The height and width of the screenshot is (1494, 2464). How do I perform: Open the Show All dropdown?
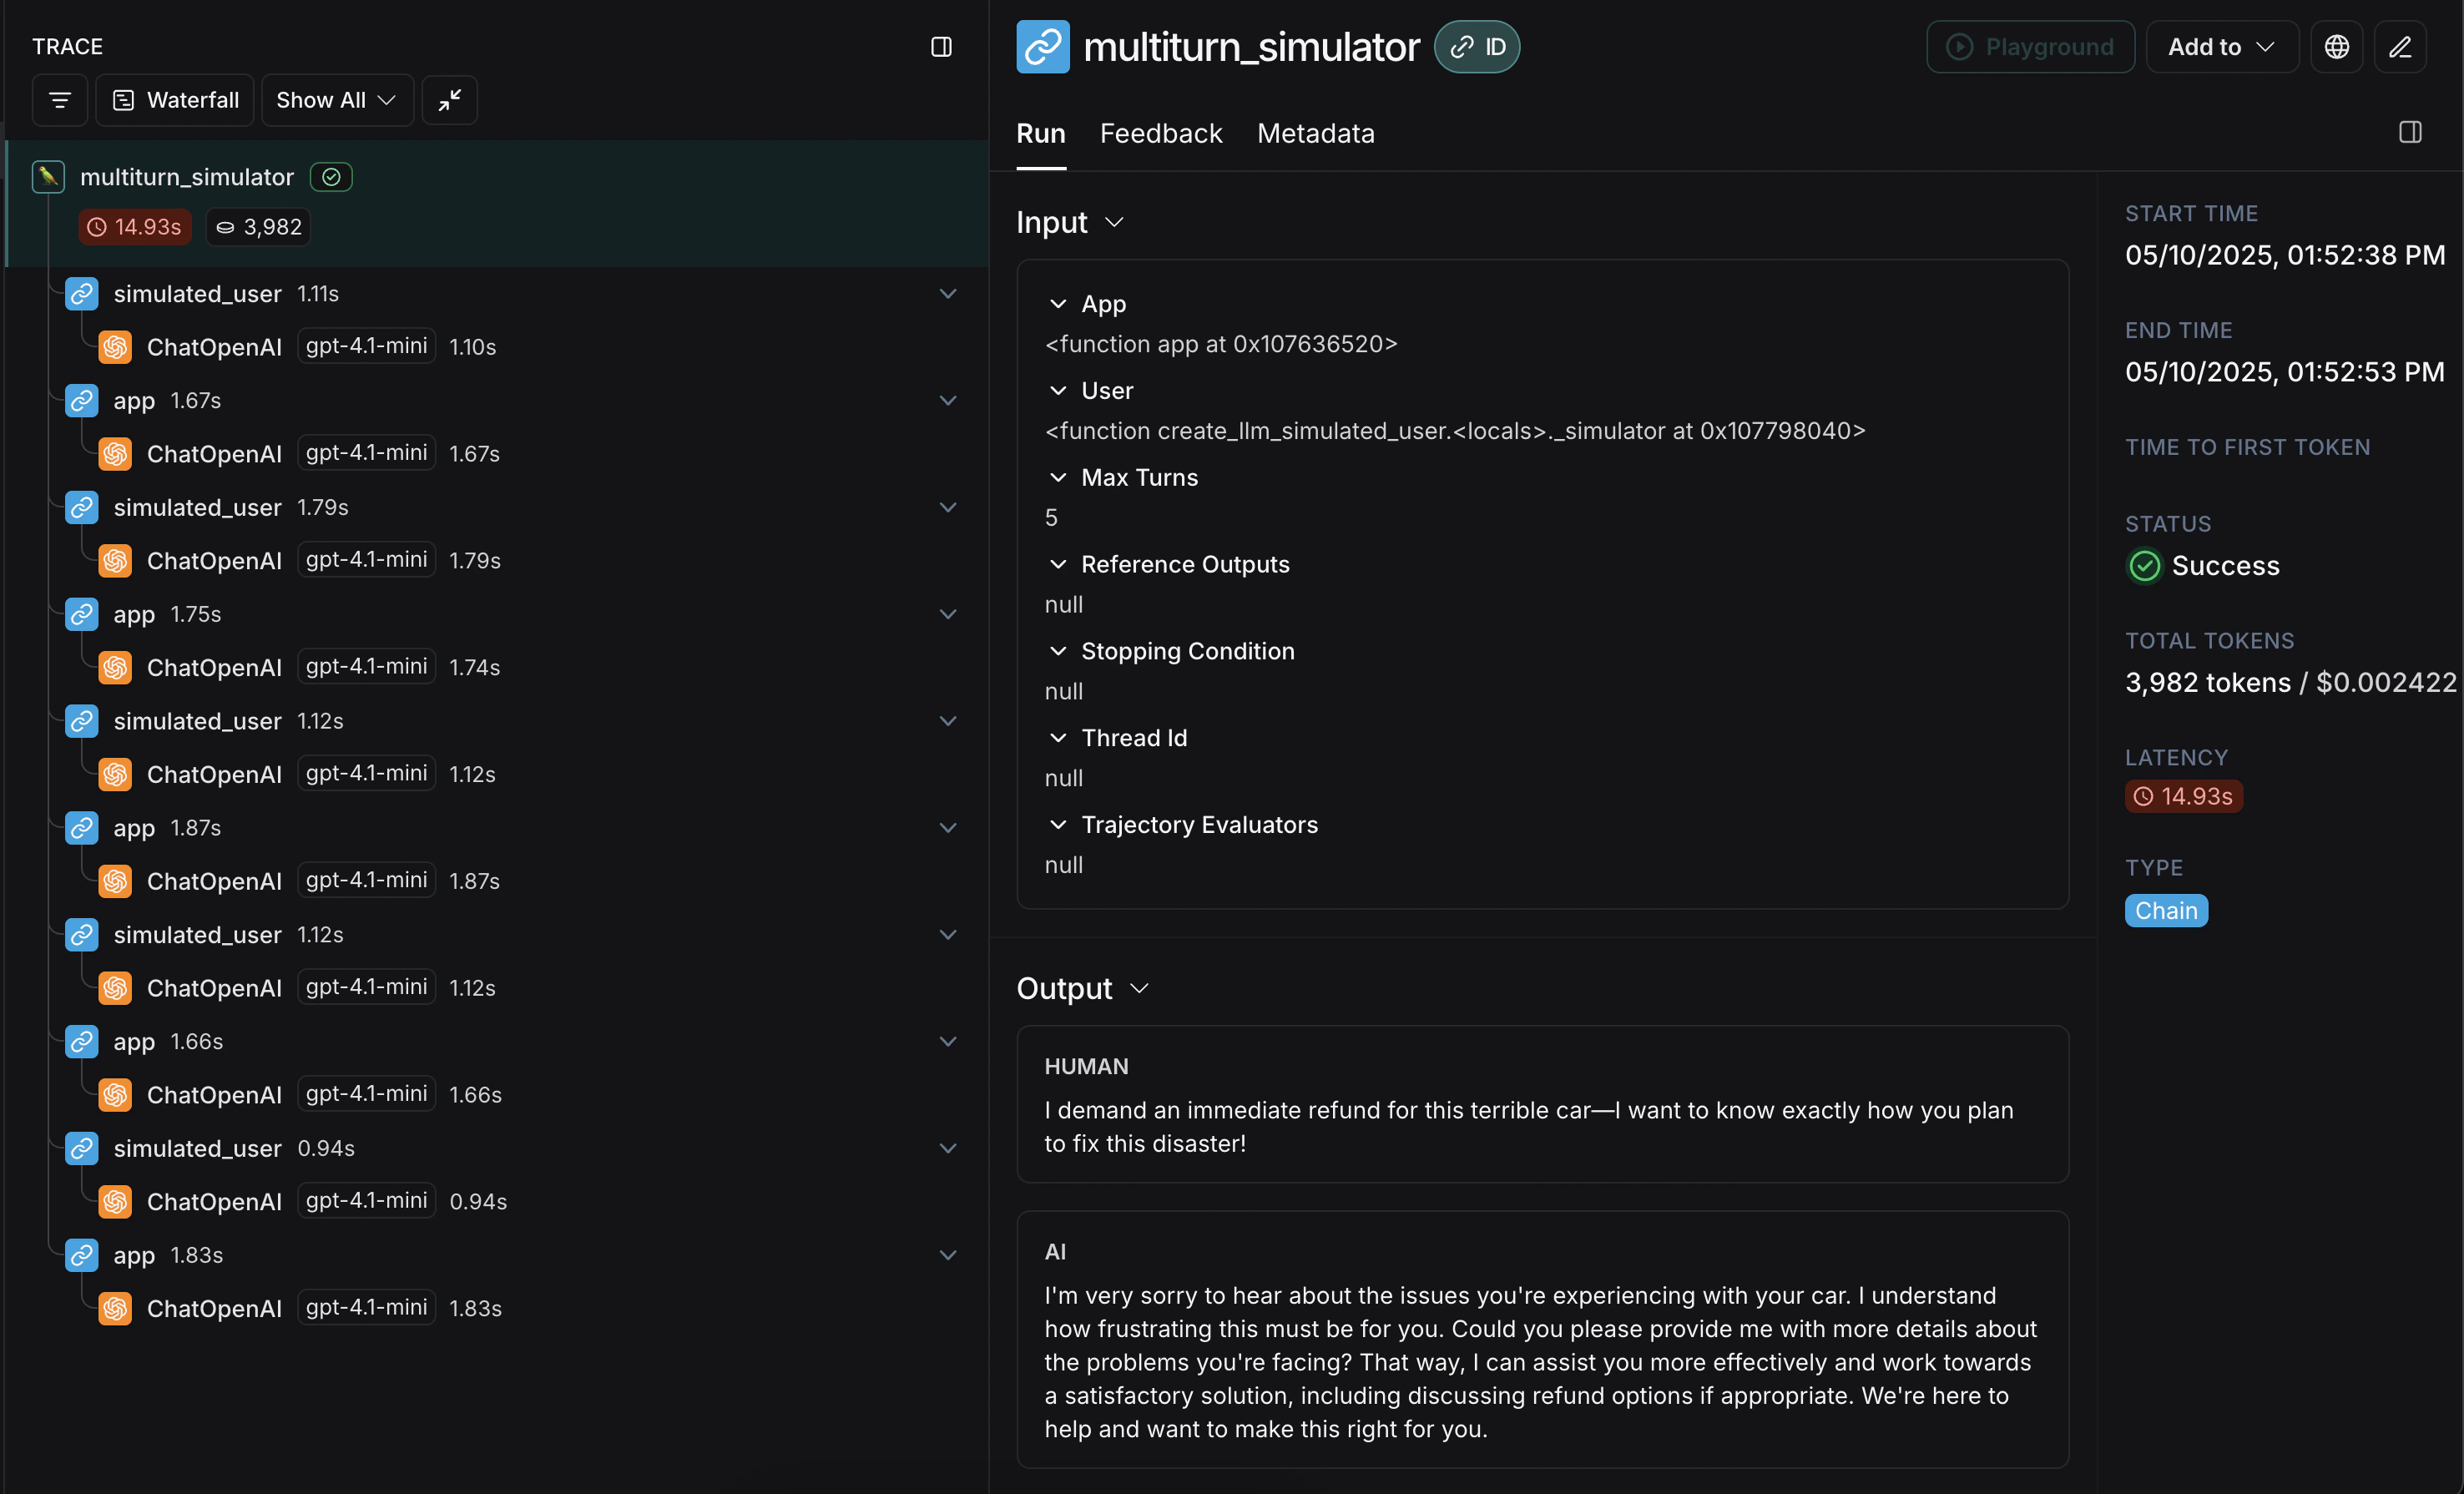point(337,100)
